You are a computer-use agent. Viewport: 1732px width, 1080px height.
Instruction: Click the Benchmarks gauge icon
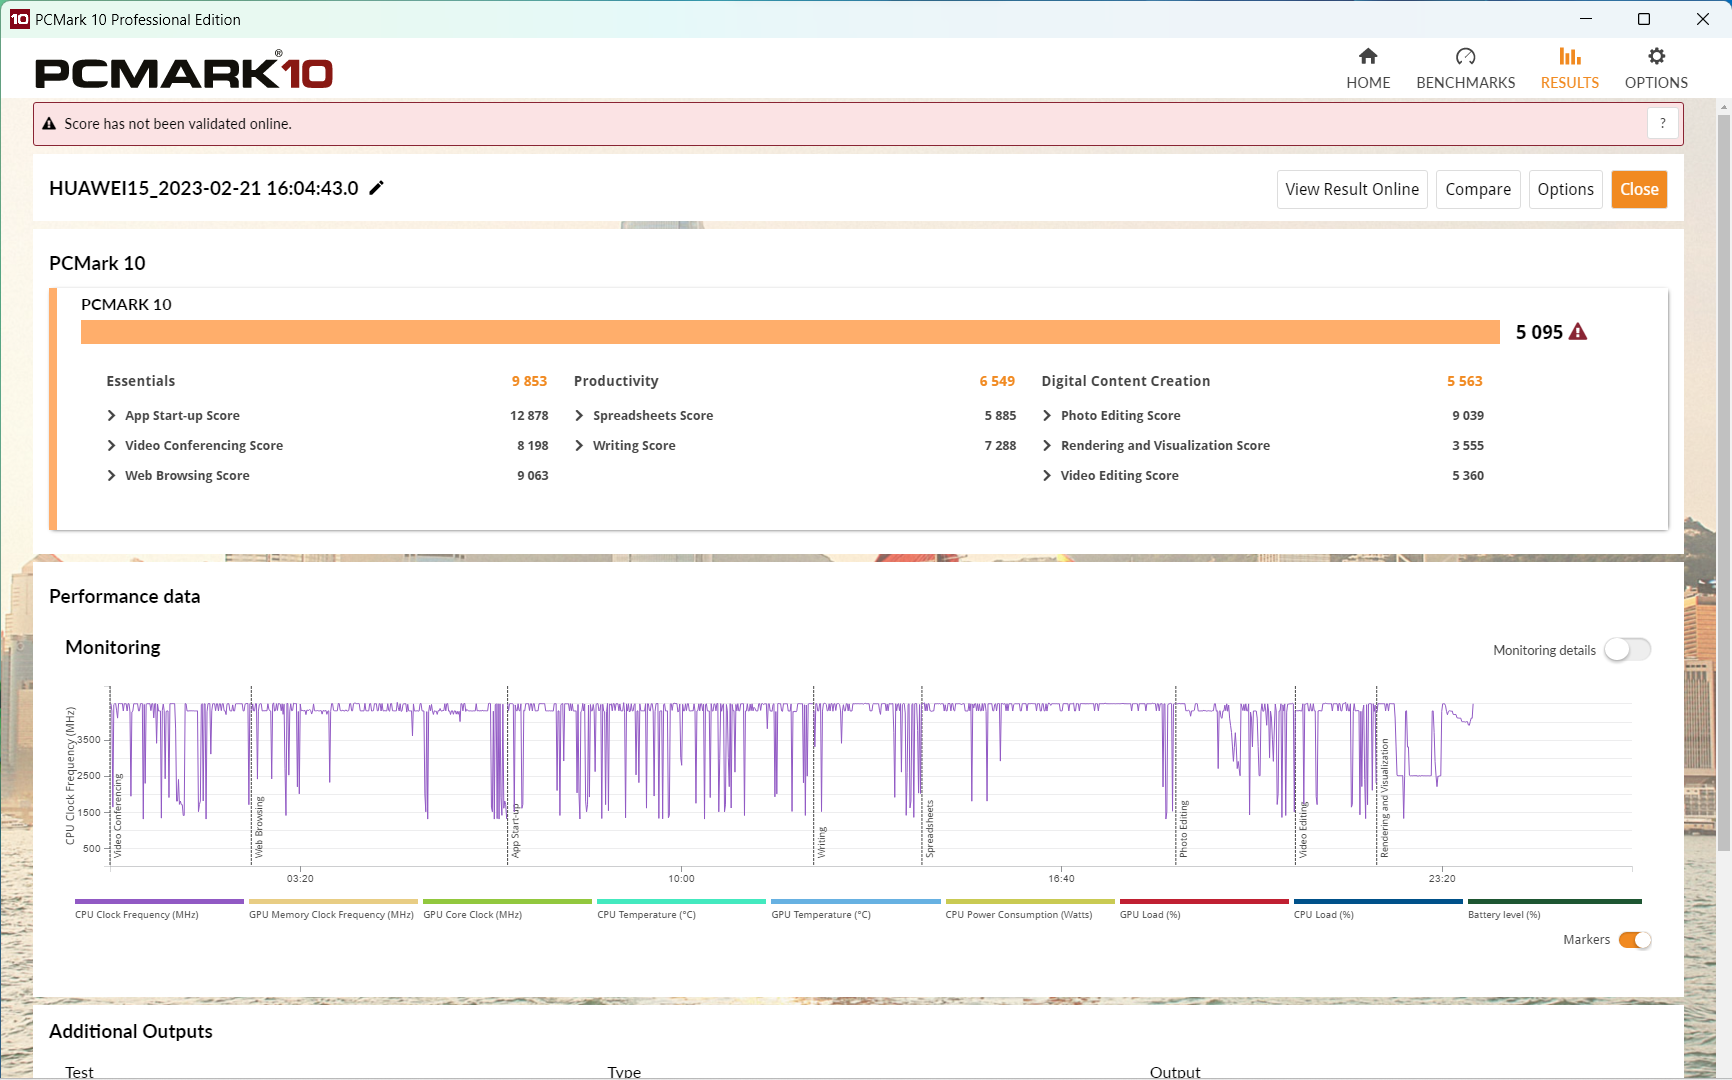click(1465, 56)
